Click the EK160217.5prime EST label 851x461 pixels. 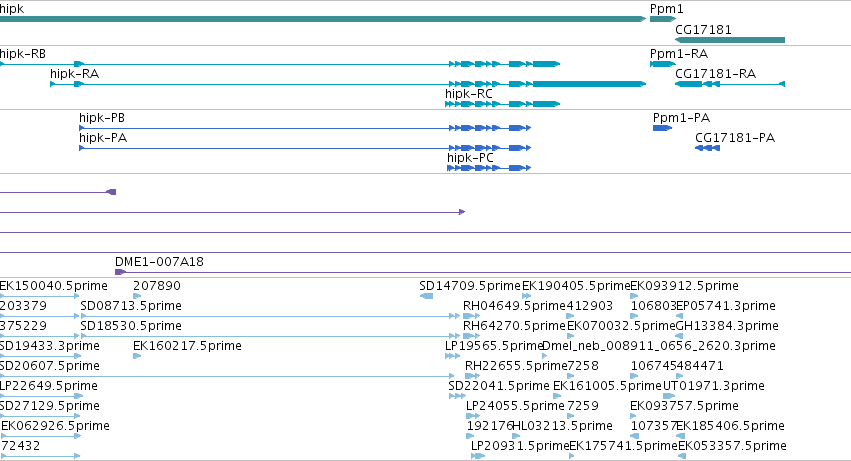point(187,346)
